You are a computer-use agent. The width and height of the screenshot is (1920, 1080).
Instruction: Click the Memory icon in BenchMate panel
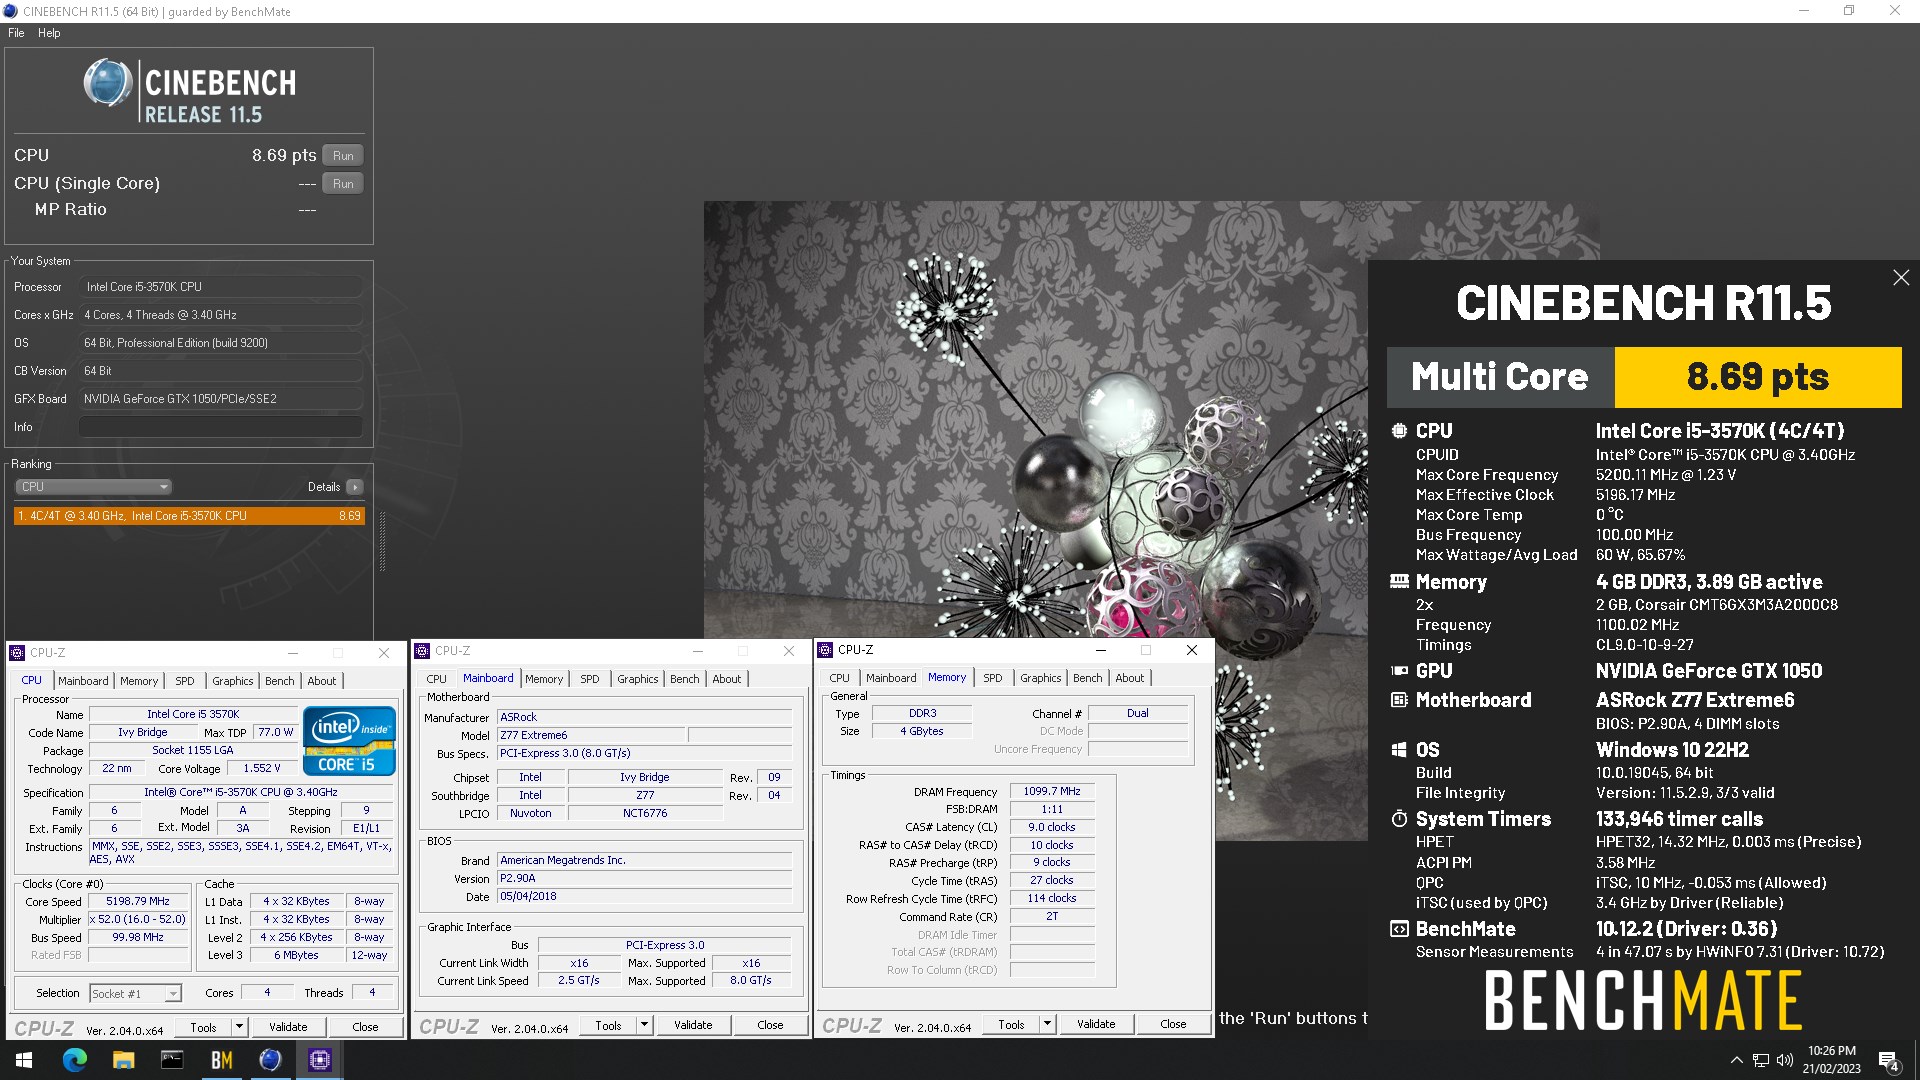pos(1399,582)
